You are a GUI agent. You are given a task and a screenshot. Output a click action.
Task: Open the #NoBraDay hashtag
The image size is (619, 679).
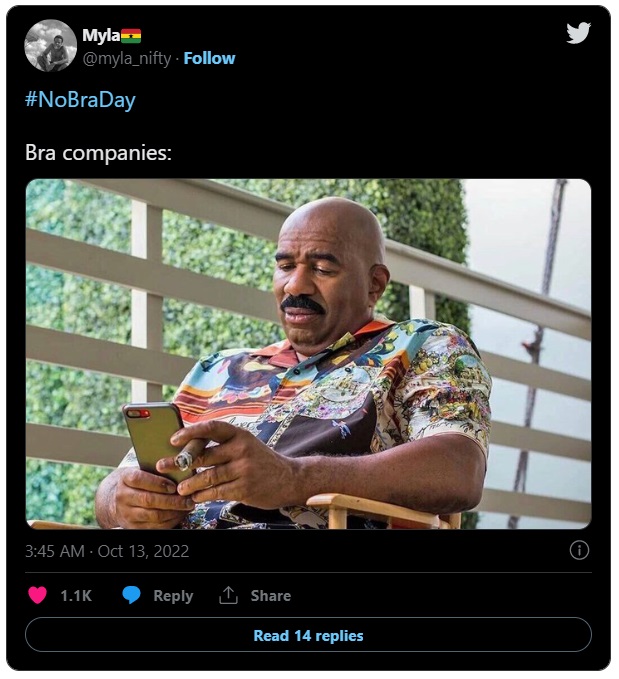80,100
